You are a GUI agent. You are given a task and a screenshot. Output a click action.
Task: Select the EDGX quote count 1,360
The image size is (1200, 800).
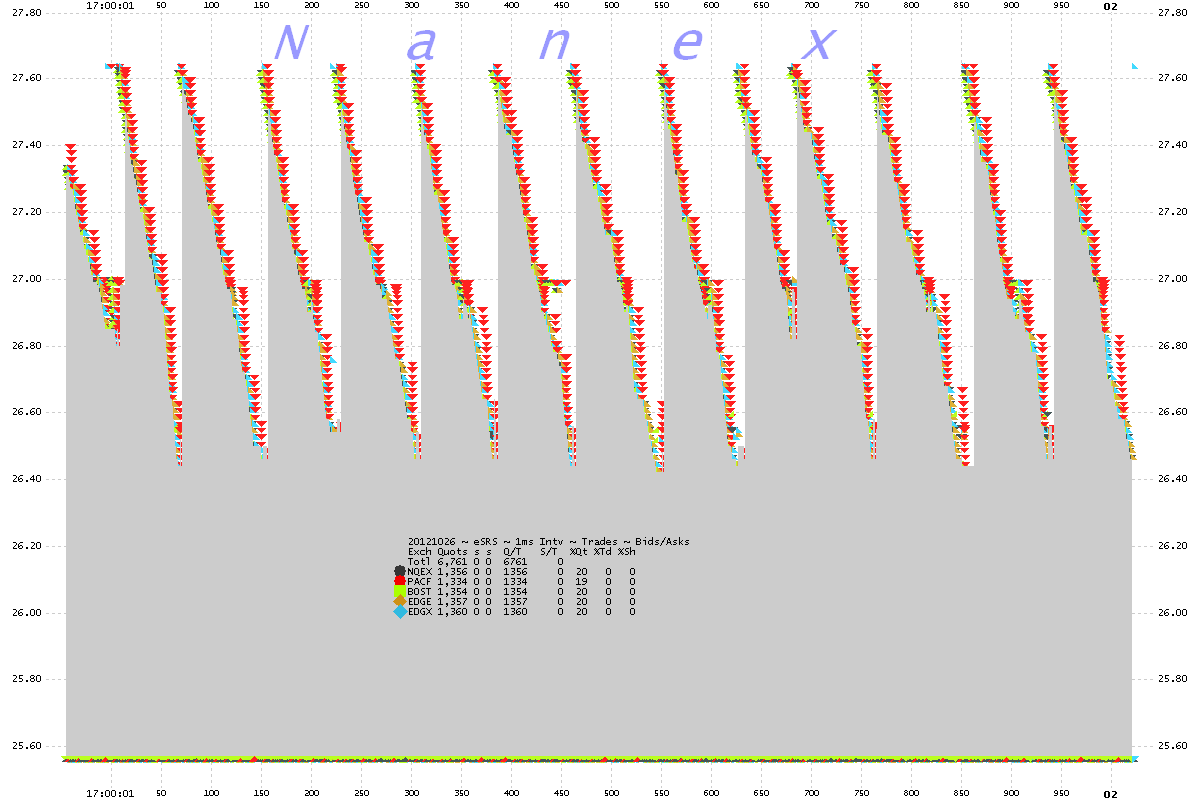click(453, 612)
